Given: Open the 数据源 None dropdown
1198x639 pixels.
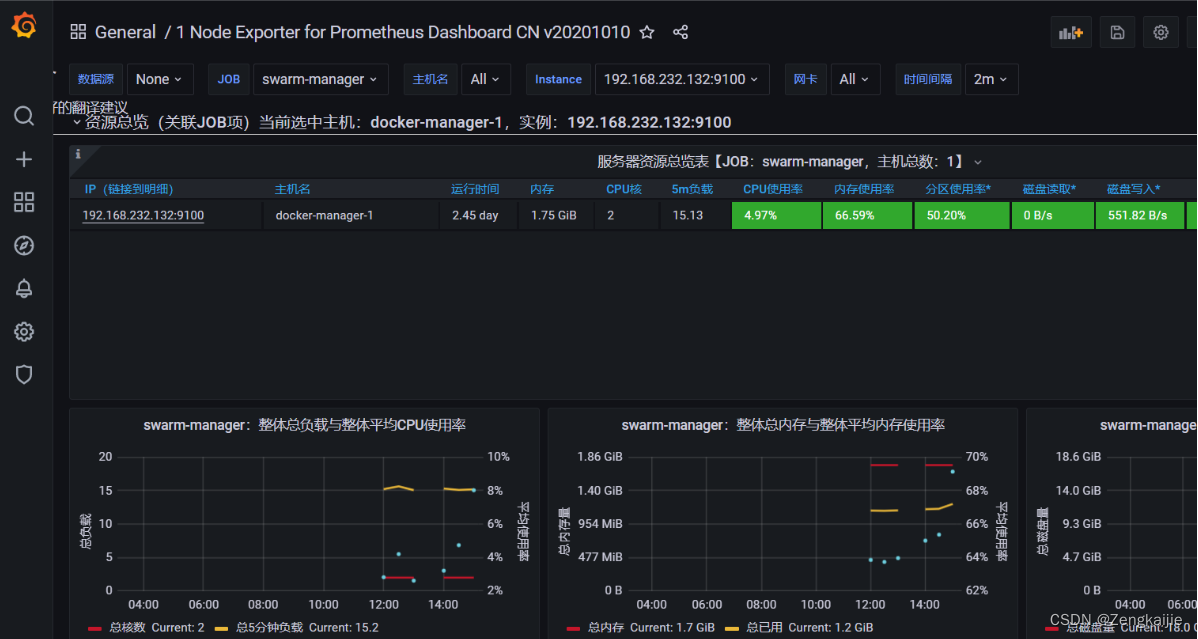Looking at the screenshot, I should 160,79.
